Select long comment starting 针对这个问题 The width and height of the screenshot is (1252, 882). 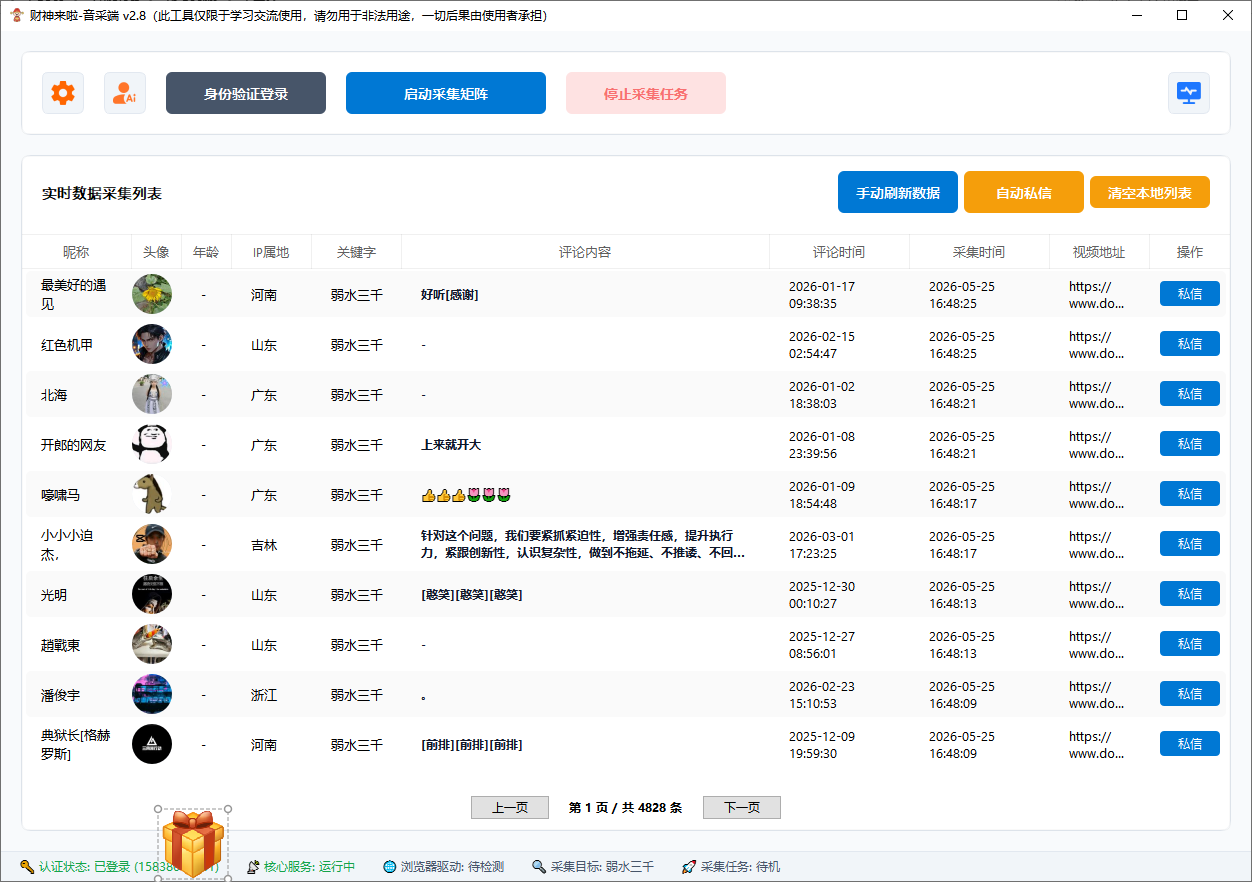(583, 544)
